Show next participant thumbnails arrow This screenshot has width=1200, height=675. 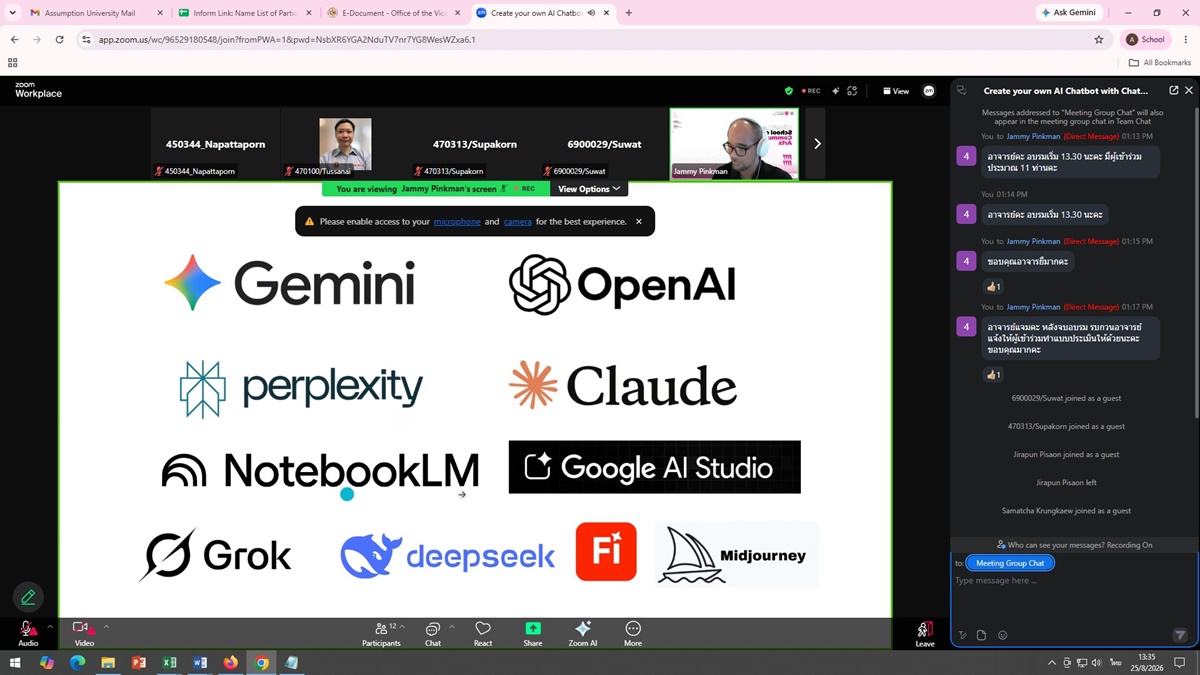(817, 144)
